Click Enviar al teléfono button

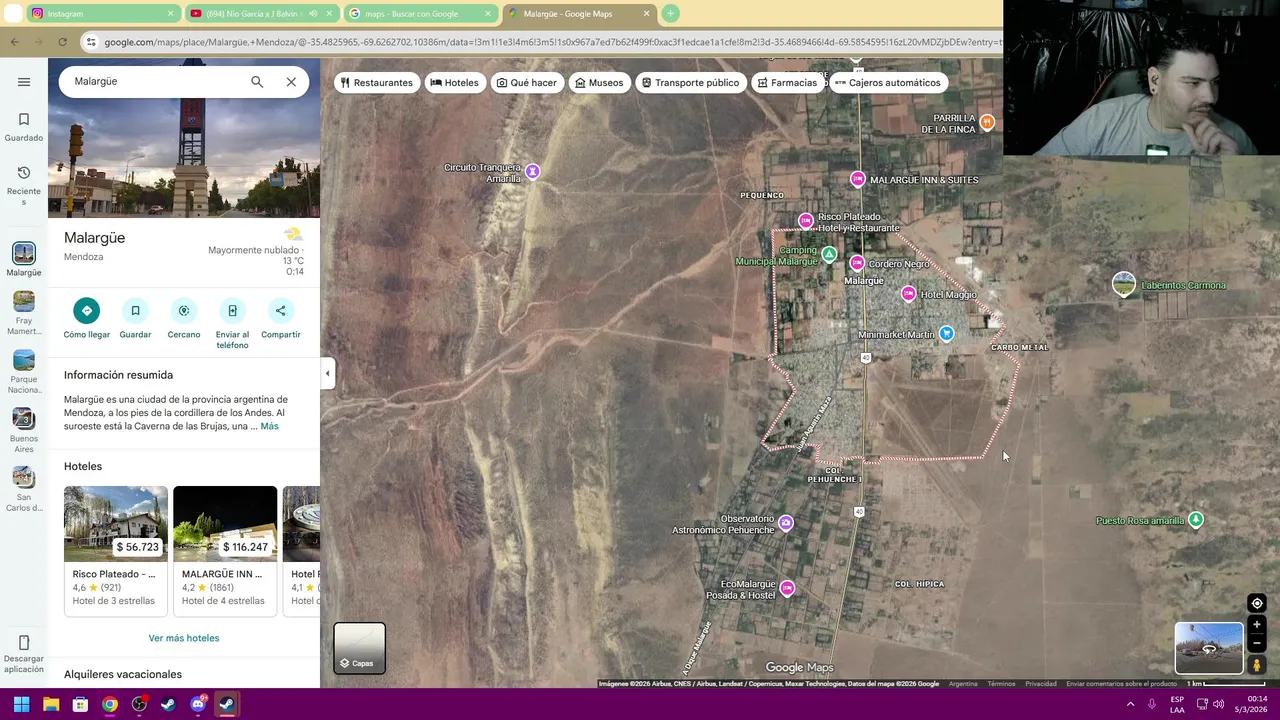coord(232,324)
